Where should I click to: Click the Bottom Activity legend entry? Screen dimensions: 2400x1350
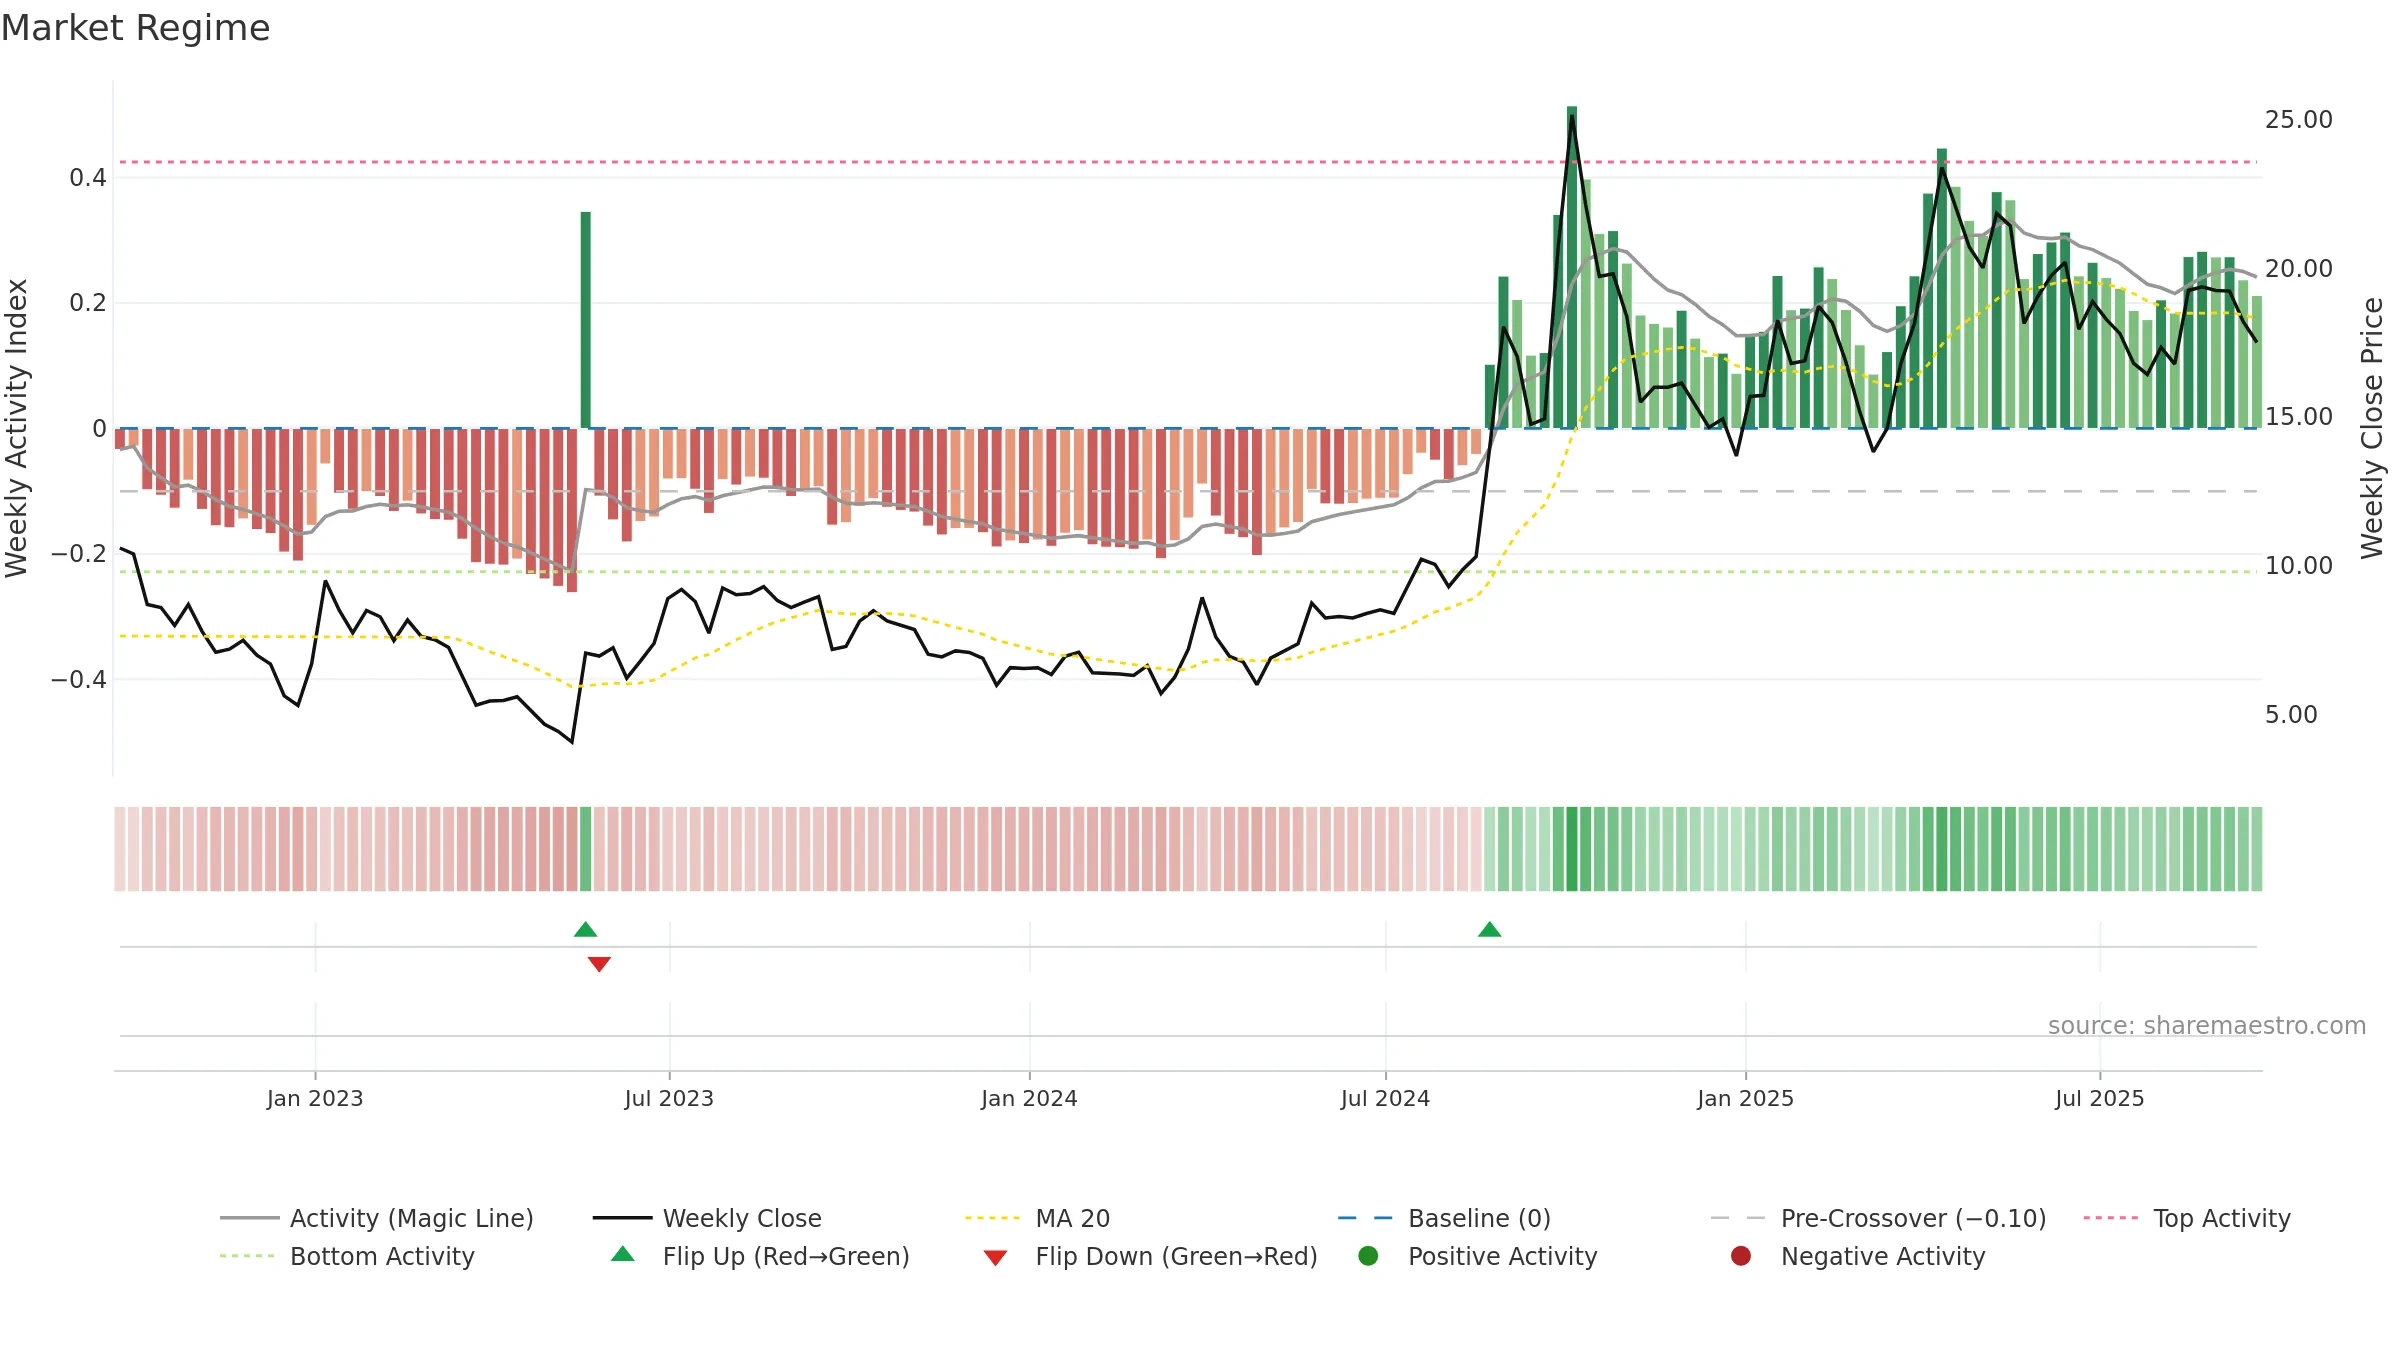tap(347, 1256)
